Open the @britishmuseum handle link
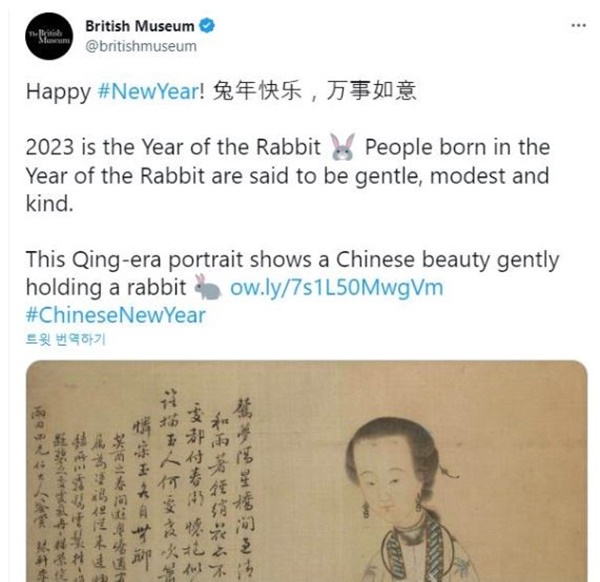Viewport: 600px width, 582px height. (x=141, y=46)
